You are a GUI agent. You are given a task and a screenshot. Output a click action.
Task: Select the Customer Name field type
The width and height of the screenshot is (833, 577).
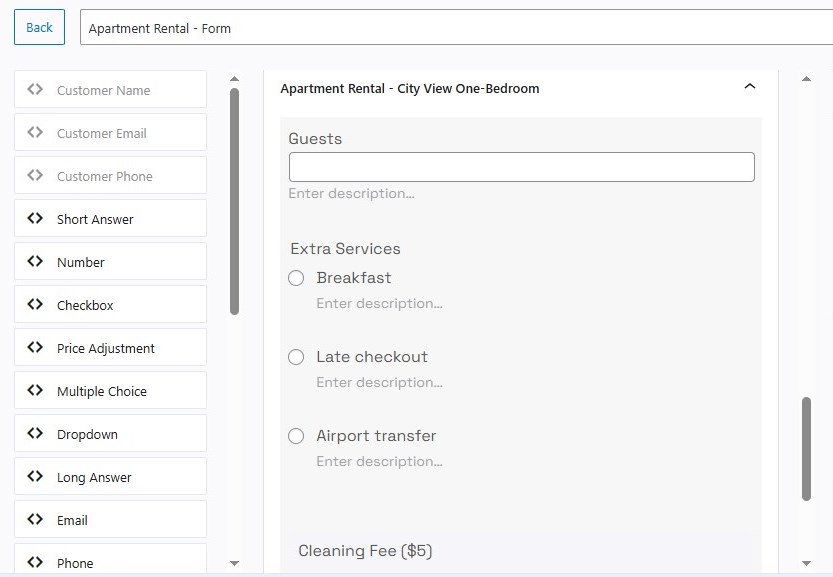110,89
